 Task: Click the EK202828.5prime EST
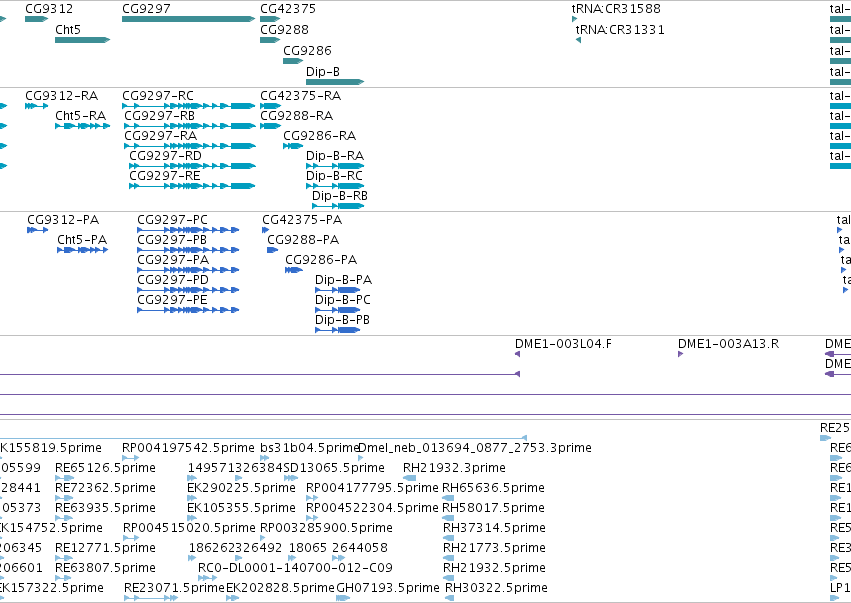click(x=232, y=598)
